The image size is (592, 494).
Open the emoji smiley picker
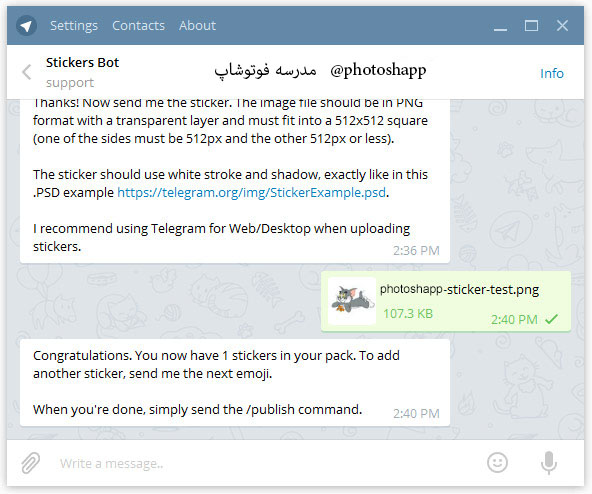click(x=497, y=462)
